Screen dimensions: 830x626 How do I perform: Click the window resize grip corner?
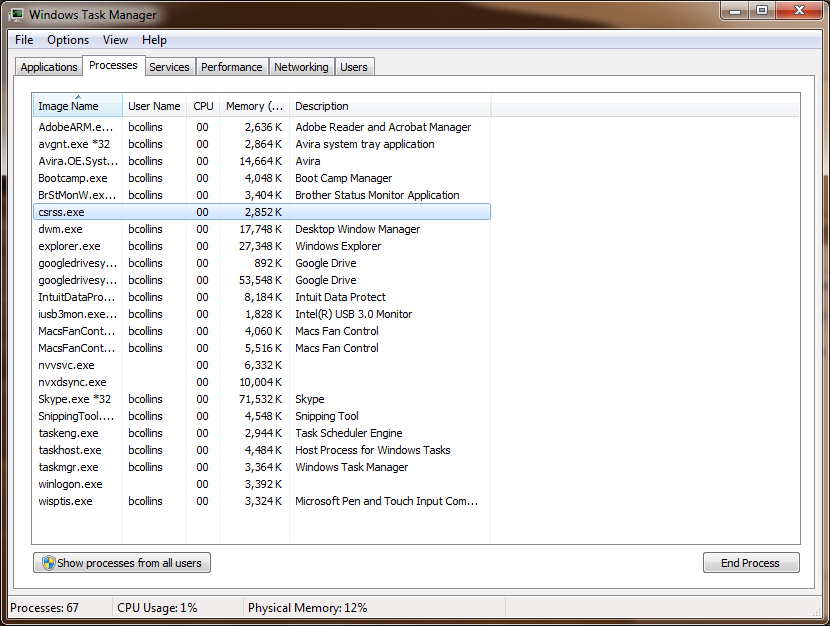tap(817, 612)
